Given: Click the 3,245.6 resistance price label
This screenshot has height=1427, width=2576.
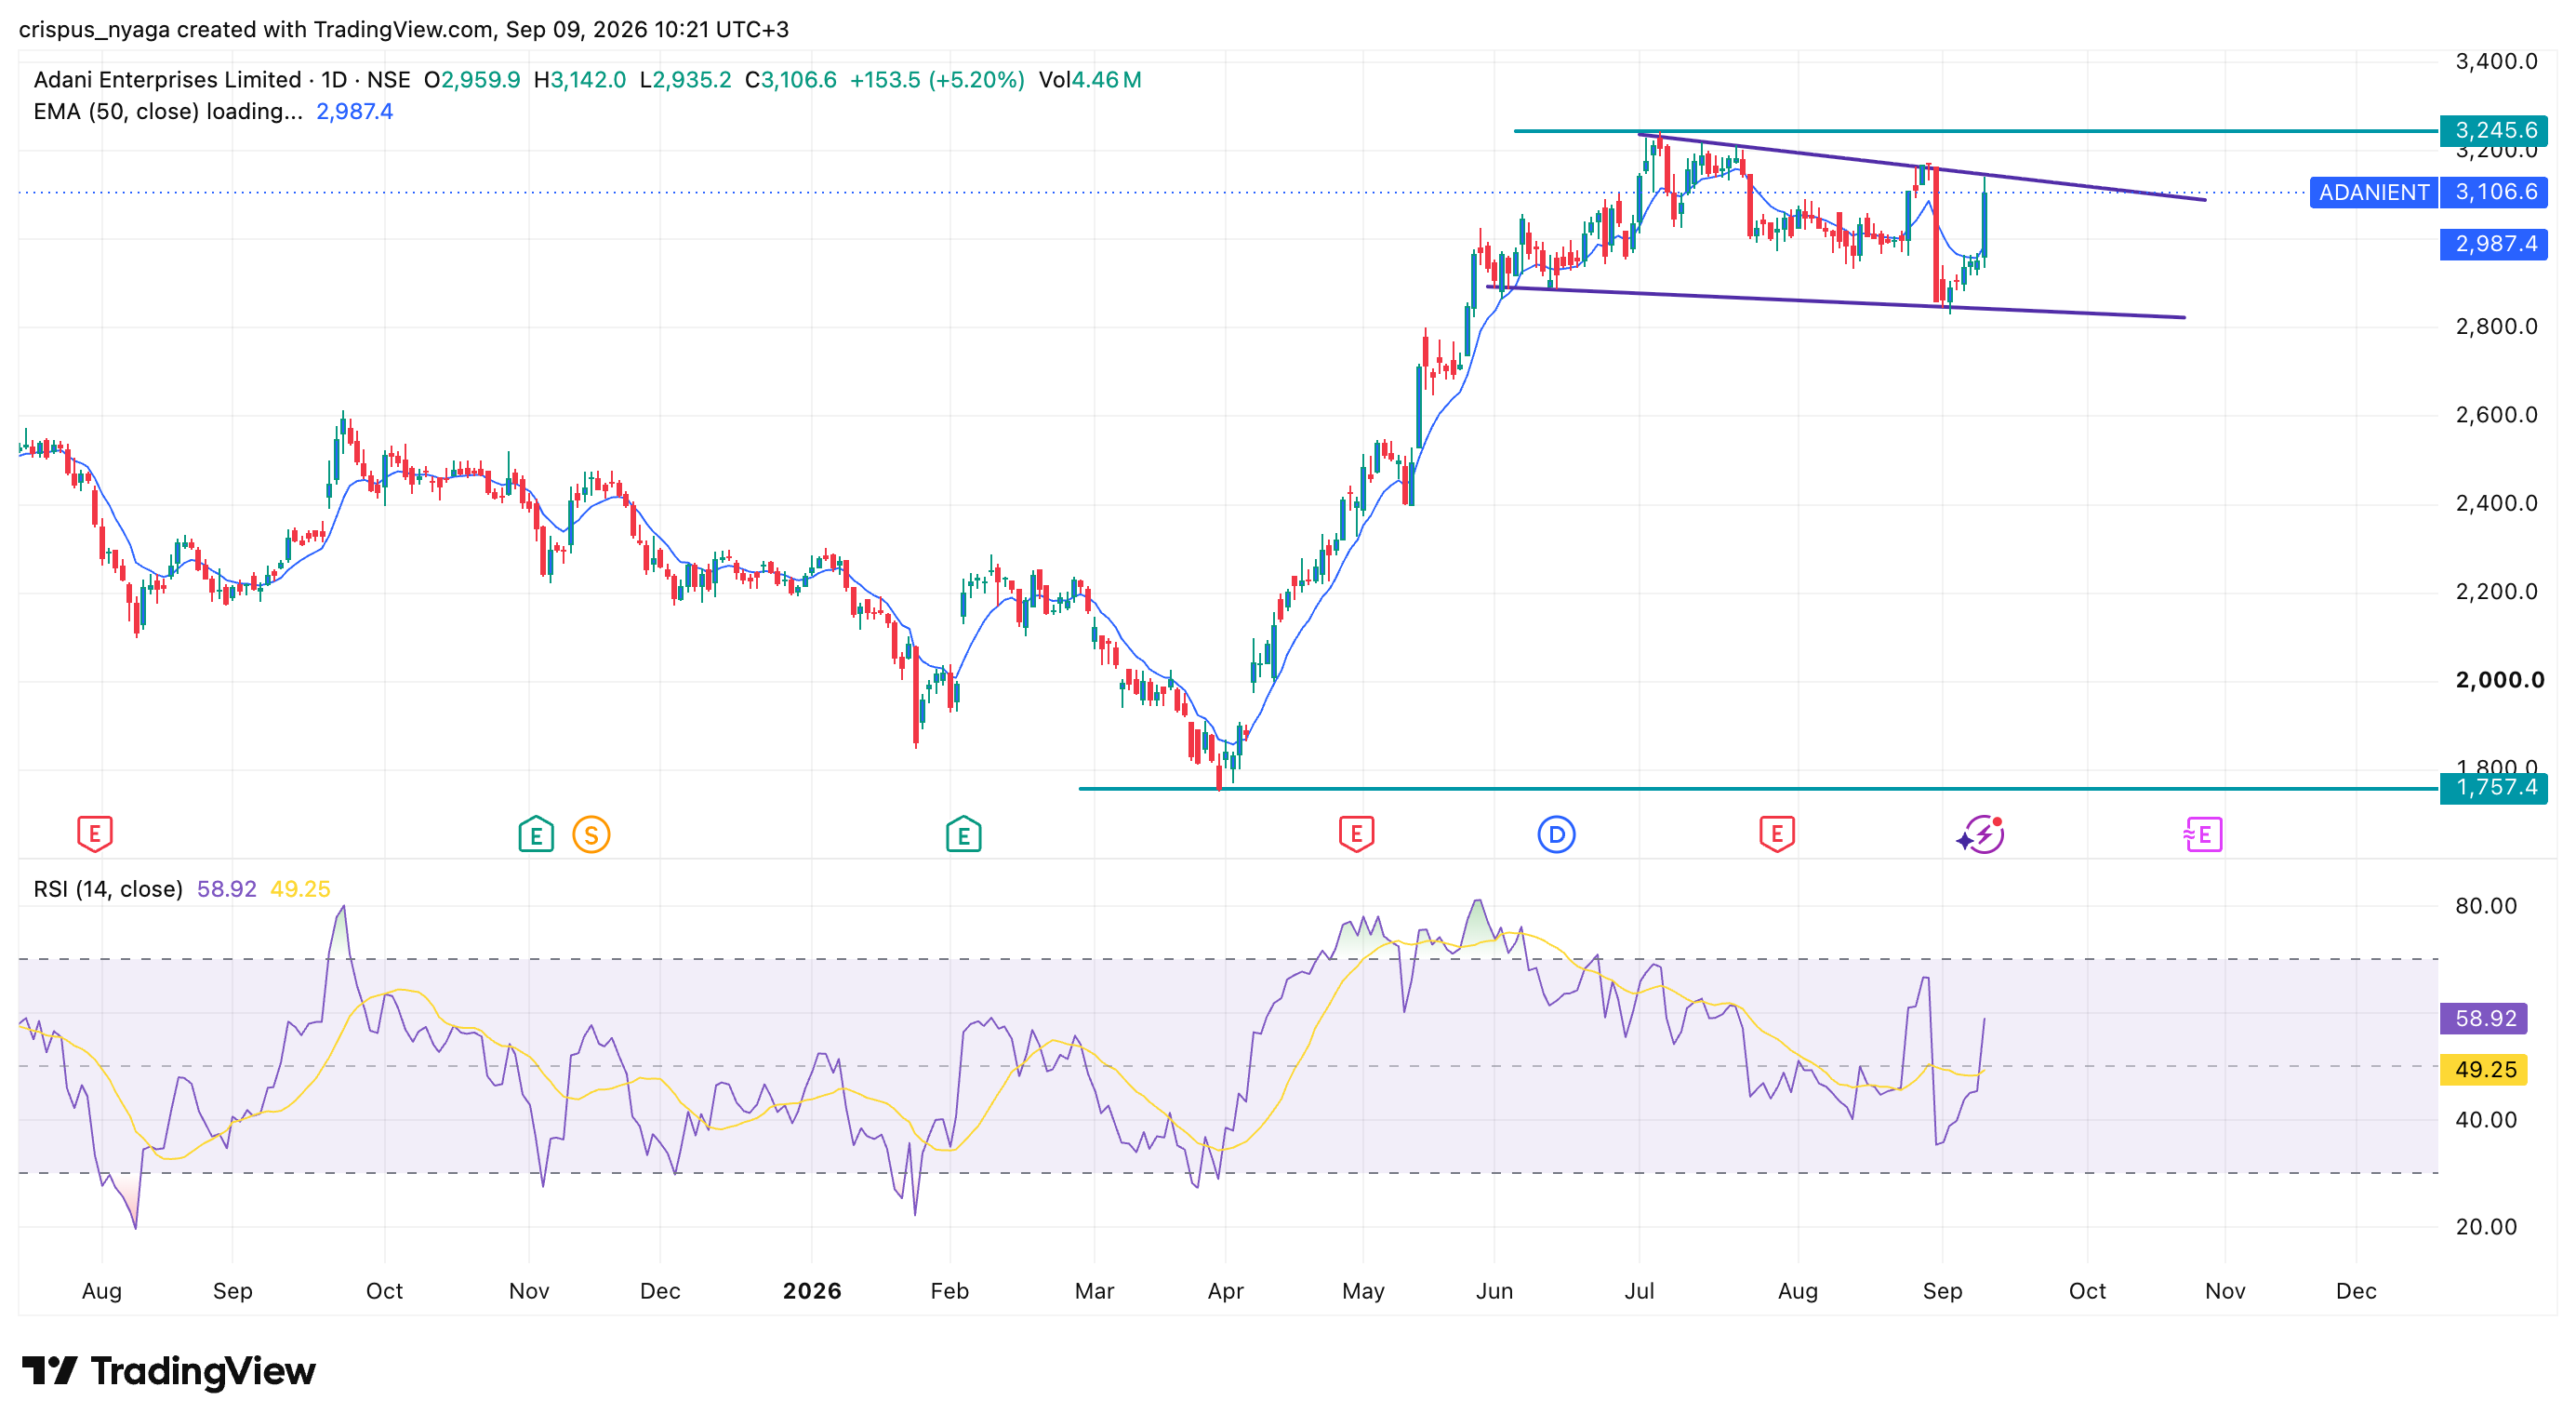Looking at the screenshot, I should tap(2494, 130).
